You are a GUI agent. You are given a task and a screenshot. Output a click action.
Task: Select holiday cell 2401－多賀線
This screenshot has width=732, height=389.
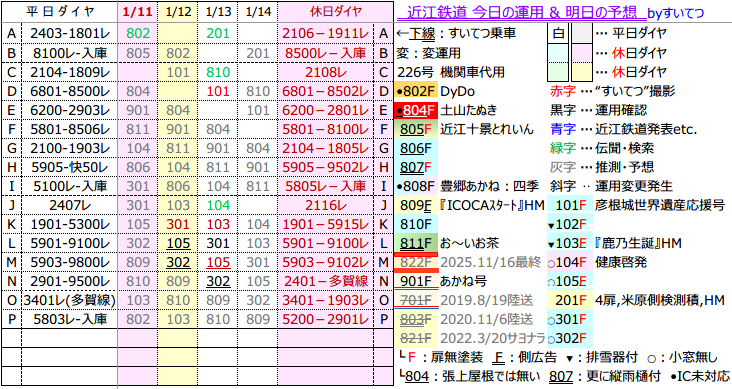[325, 281]
